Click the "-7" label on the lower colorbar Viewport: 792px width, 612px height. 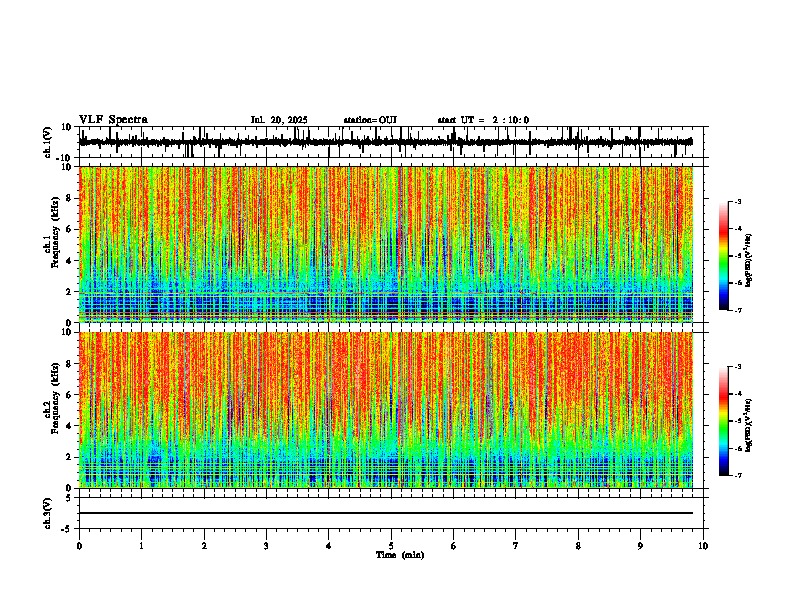pos(737,475)
